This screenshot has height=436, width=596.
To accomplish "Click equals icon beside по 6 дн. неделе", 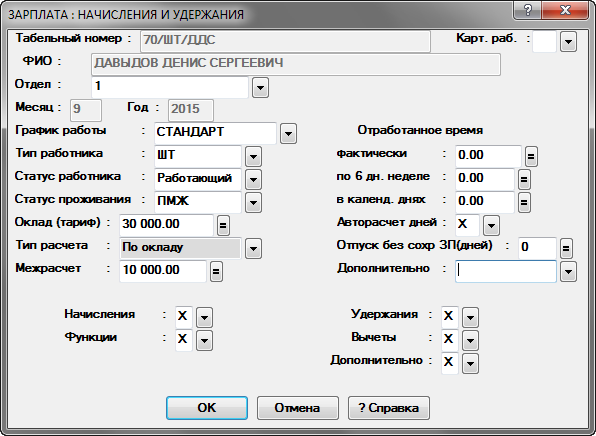I will [x=524, y=179].
